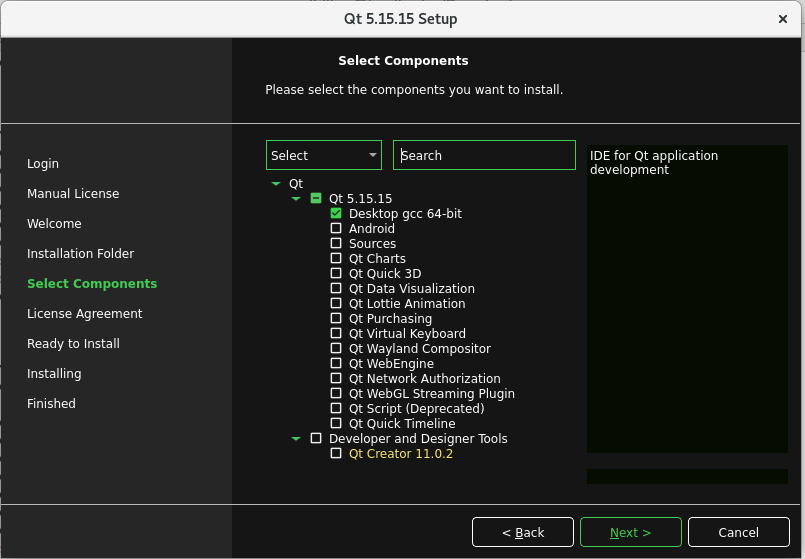This screenshot has height=559, width=805.
Task: Select the Qt WebEngine row label
Action: click(x=391, y=363)
